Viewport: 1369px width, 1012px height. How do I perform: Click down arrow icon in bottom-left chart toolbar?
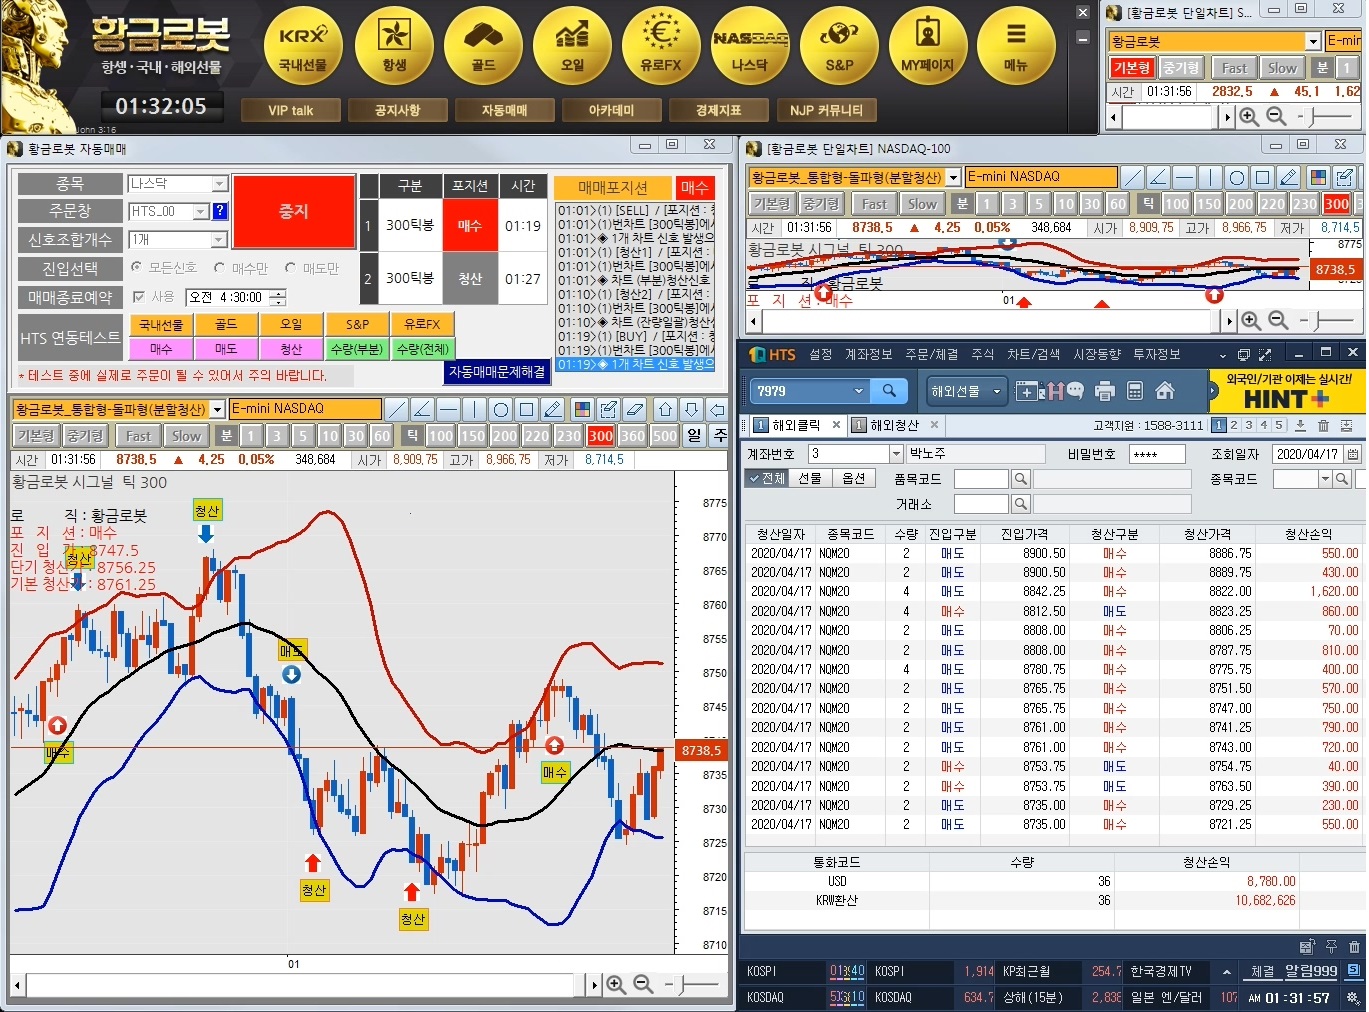click(x=692, y=409)
